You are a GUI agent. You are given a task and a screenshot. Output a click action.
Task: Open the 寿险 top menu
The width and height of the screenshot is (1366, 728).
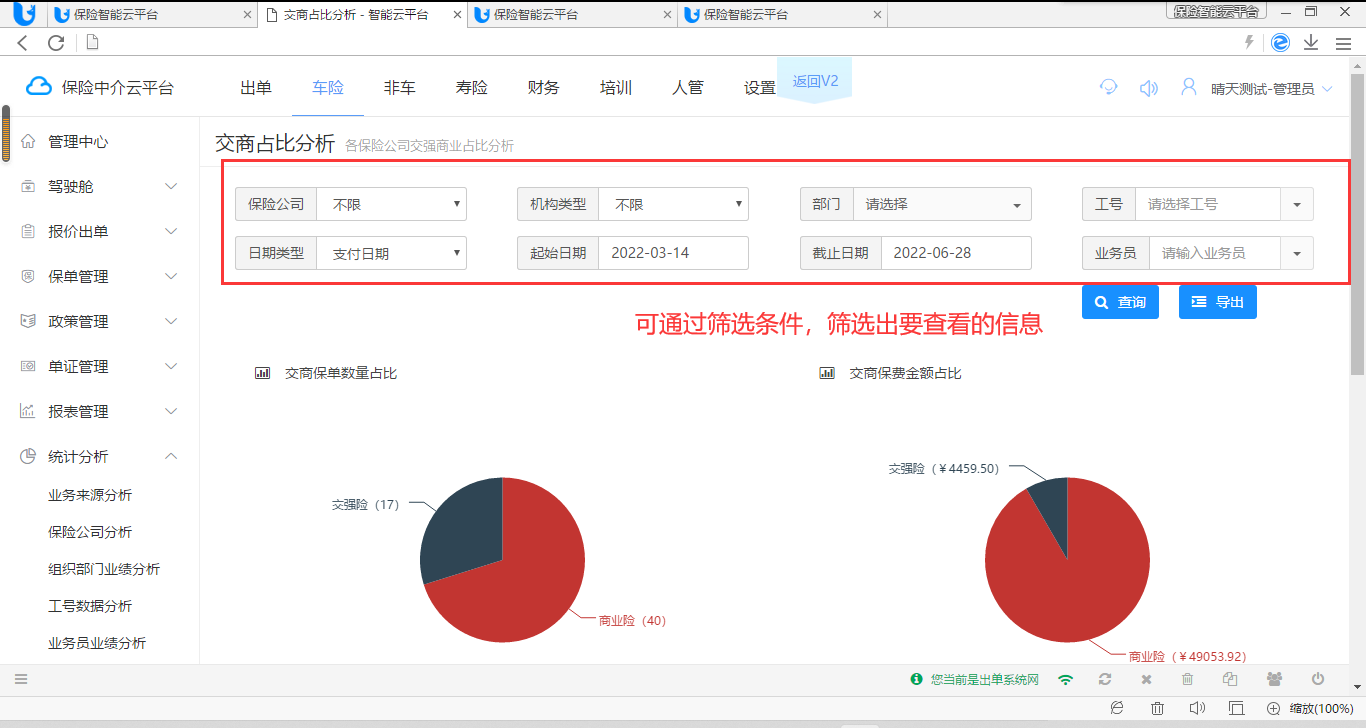coord(472,88)
